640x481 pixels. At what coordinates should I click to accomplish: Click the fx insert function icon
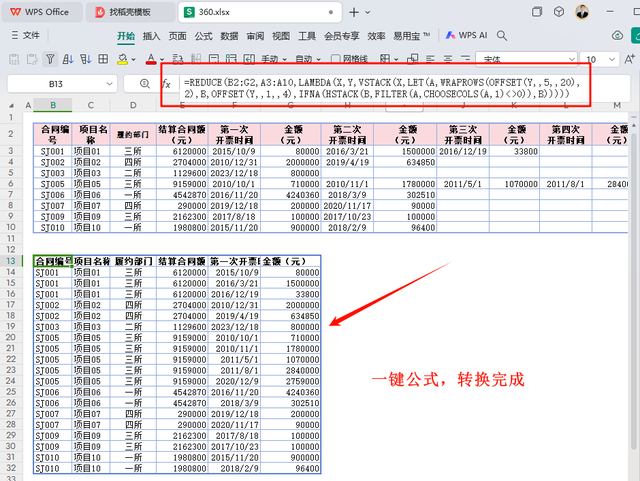[166, 84]
